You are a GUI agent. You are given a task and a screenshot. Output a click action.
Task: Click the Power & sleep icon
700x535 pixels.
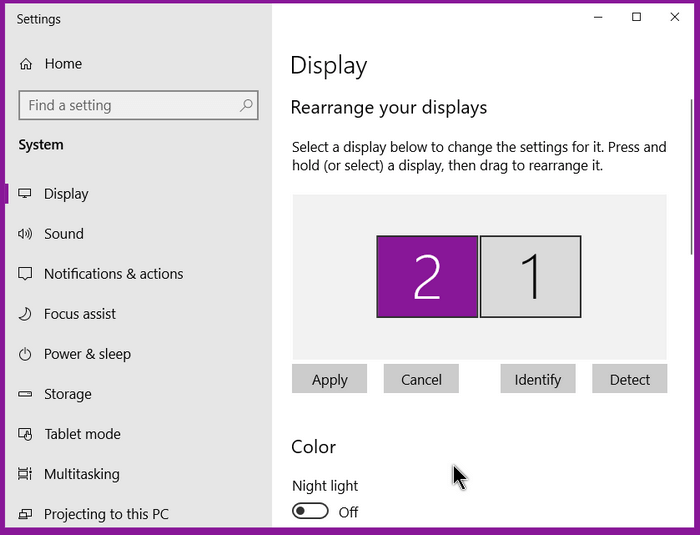[x=25, y=354]
